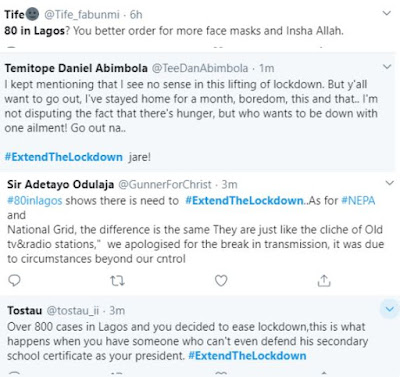This screenshot has height=377, width=400.
Task: Visit @Tife_fabunmi profile handle
Action: click(82, 15)
